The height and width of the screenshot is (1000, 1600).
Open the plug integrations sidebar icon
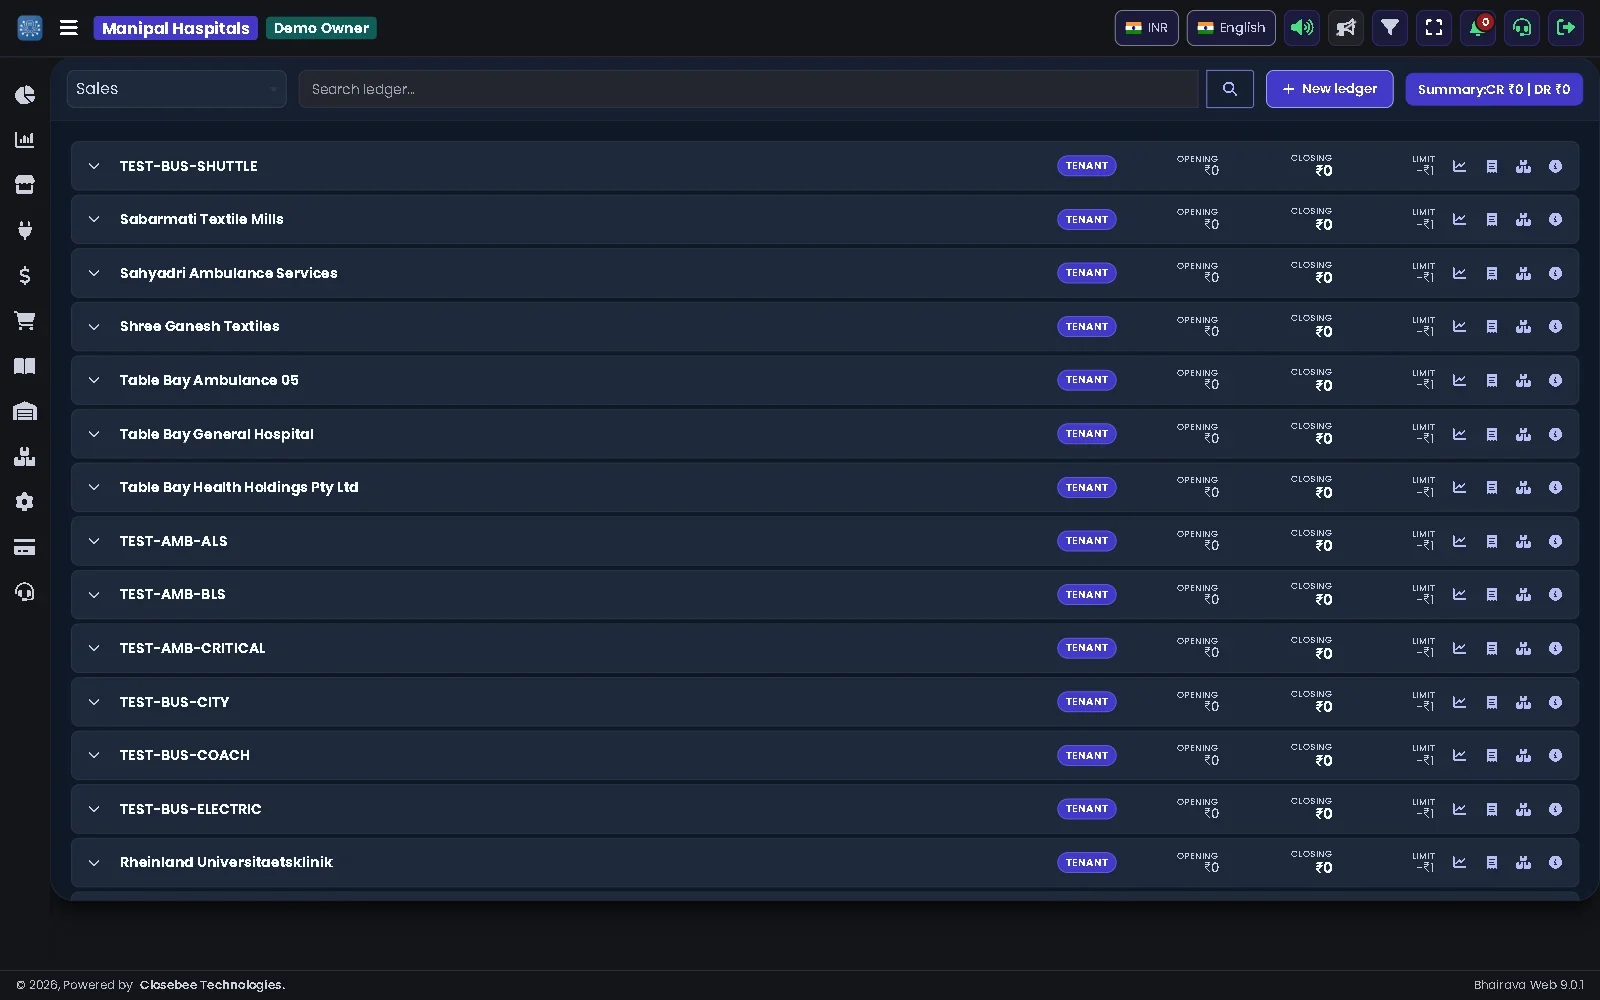[x=25, y=230]
